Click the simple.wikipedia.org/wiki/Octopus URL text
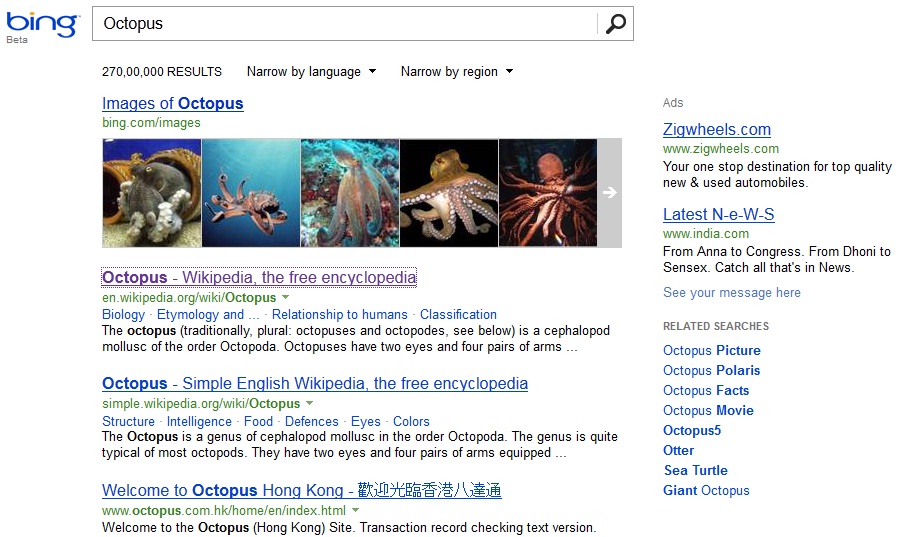 (x=201, y=403)
